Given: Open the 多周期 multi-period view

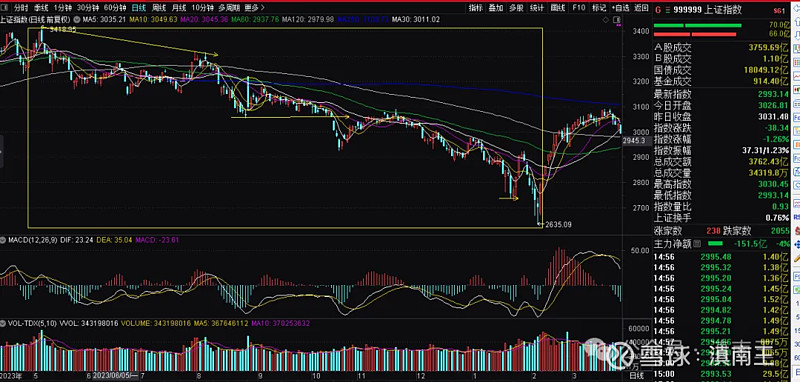Looking at the screenshot, I should (229, 8).
